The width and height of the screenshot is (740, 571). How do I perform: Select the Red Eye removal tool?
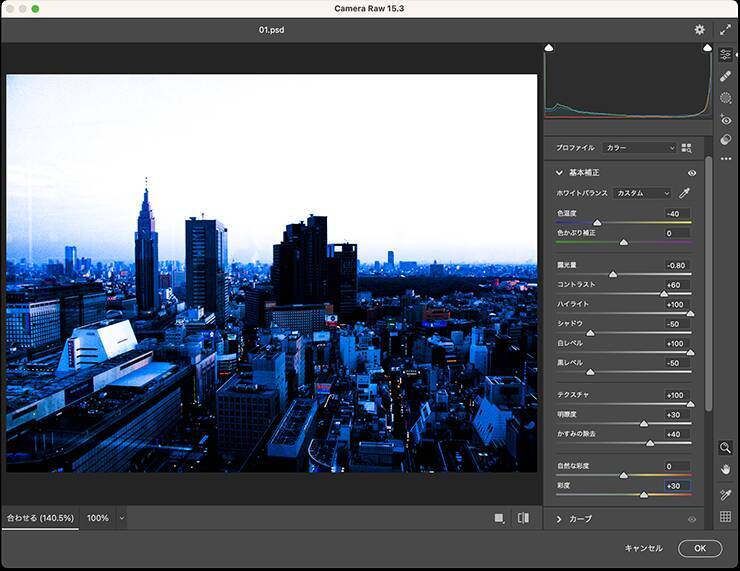[726, 119]
